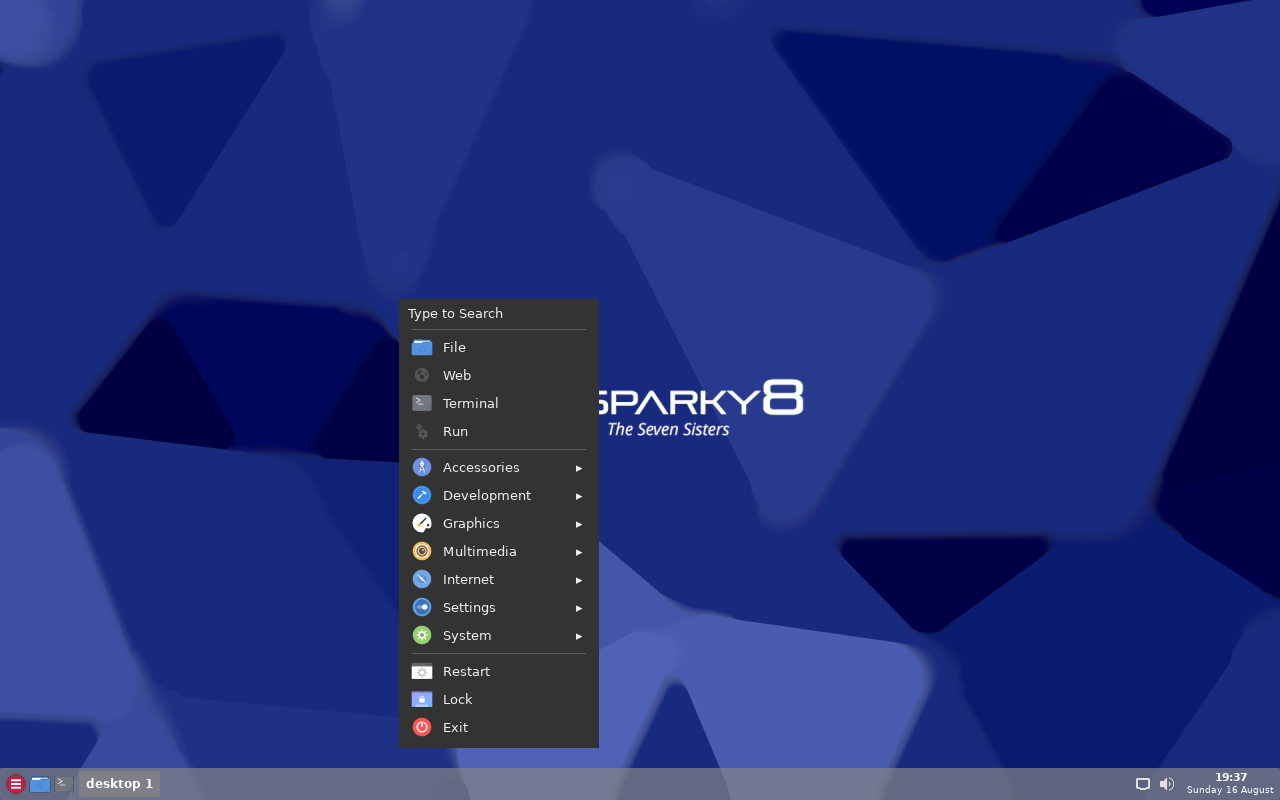Viewport: 1280px width, 800px height.
Task: Choose the Exit entry label
Action: click(455, 727)
